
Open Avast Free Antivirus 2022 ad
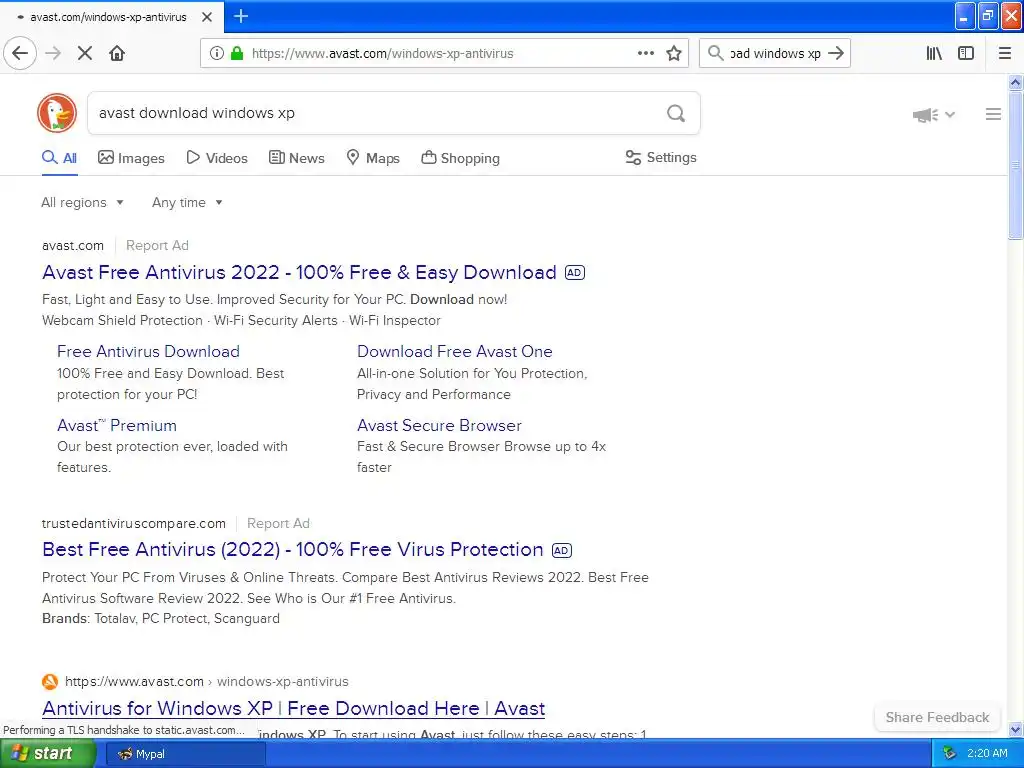click(x=299, y=272)
